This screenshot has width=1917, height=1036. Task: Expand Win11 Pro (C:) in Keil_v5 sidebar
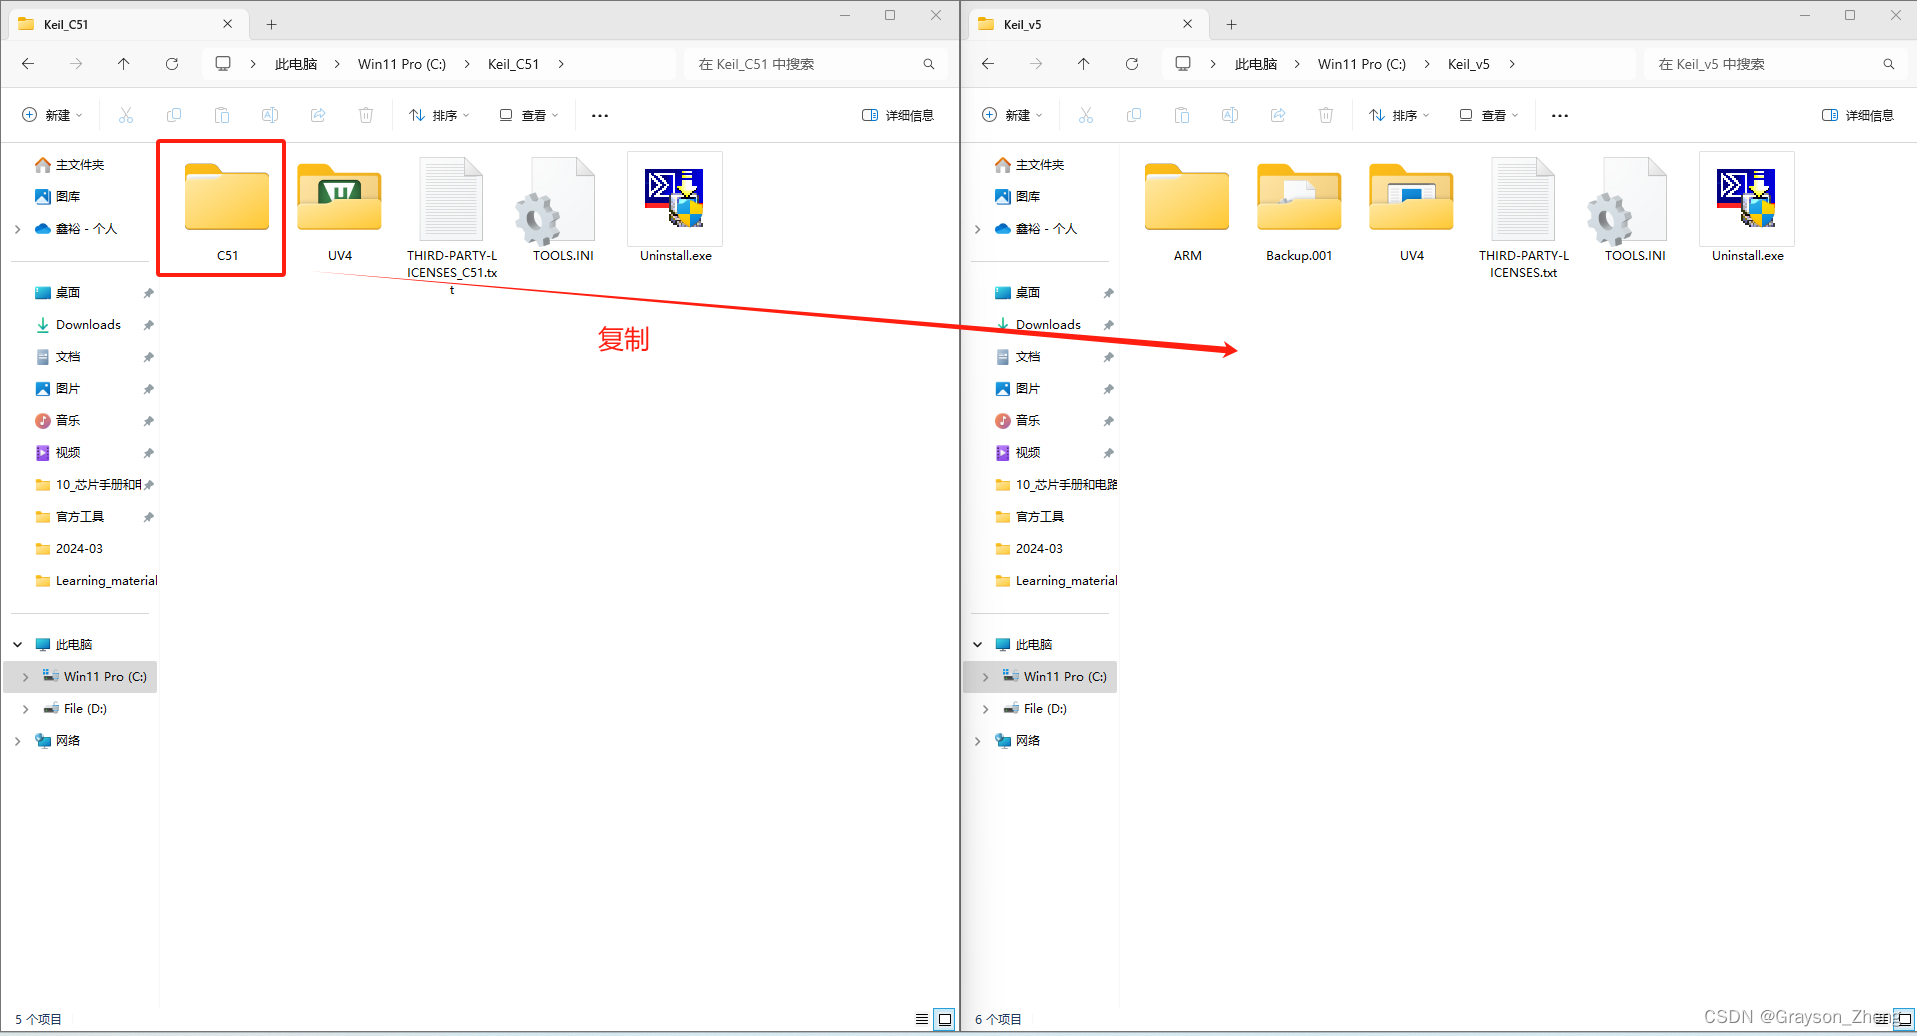(x=986, y=677)
